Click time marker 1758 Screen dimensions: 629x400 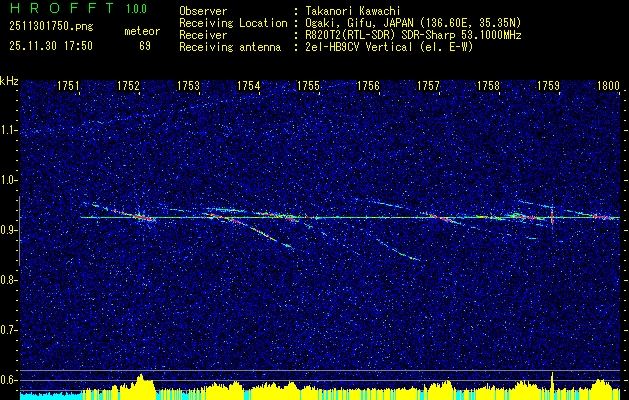tap(489, 86)
